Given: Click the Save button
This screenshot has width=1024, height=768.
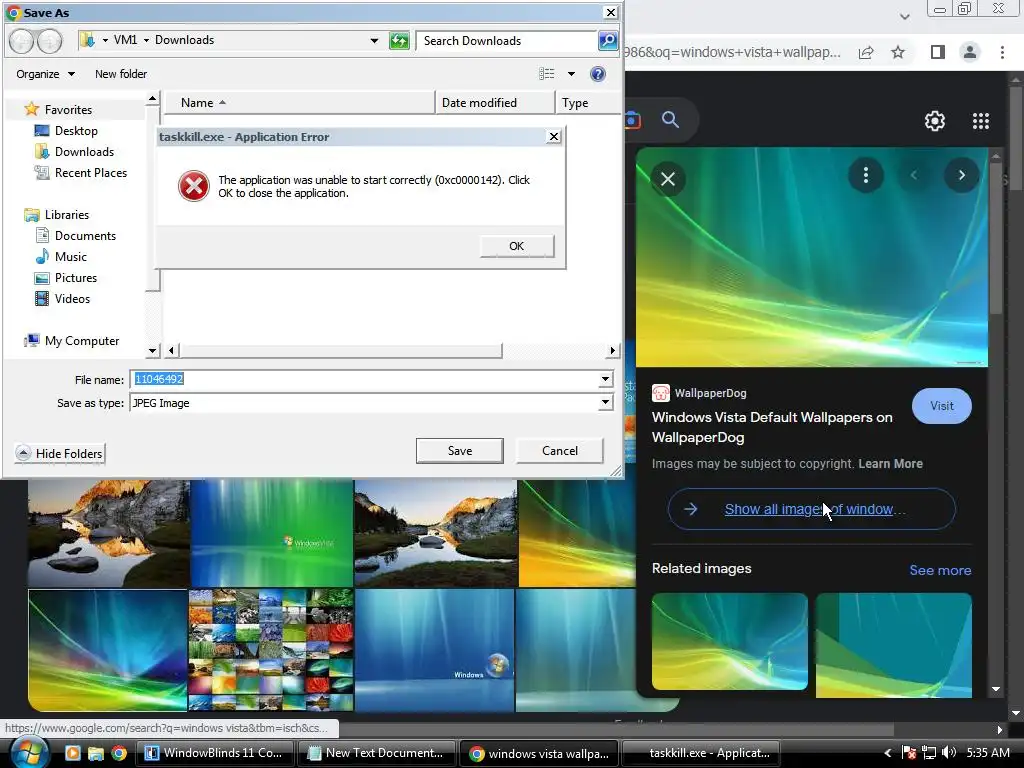Looking at the screenshot, I should pos(460,451).
